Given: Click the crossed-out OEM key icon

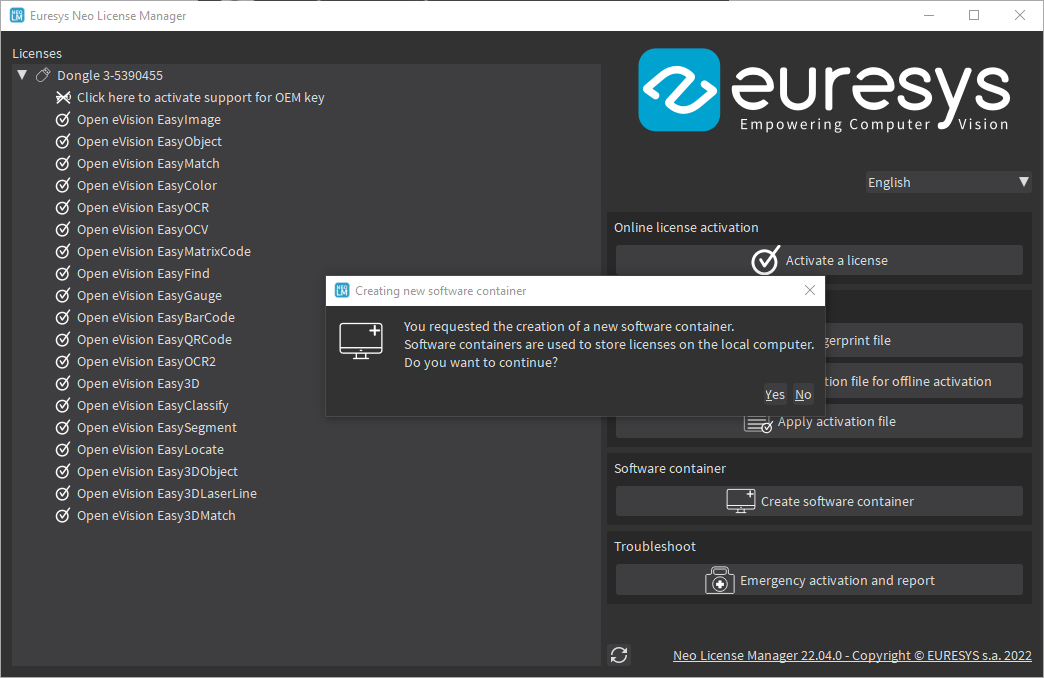Looking at the screenshot, I should click(63, 97).
